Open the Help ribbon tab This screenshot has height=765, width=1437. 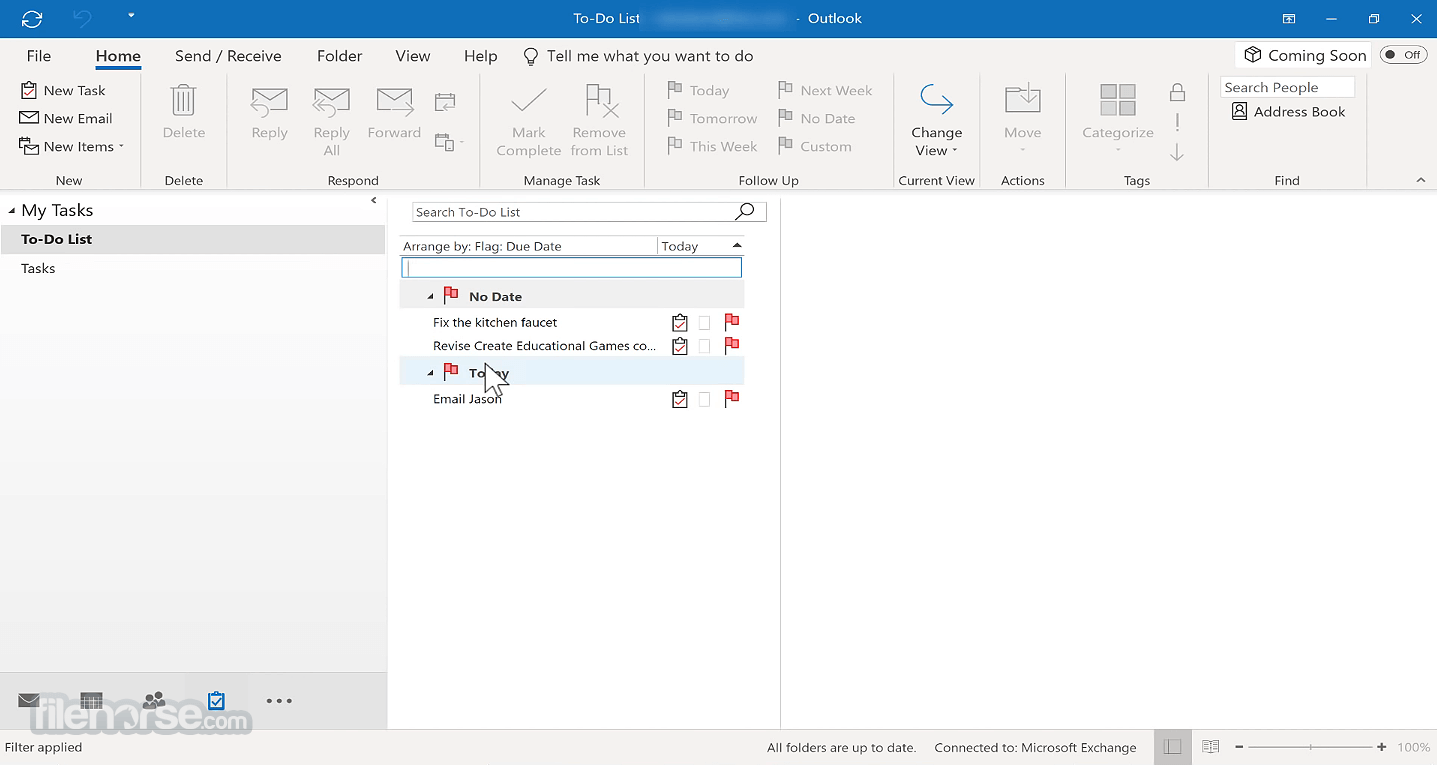click(x=480, y=56)
